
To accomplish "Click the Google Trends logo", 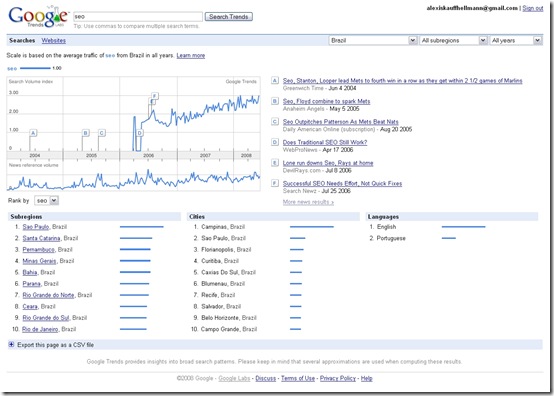I will 38,17.
